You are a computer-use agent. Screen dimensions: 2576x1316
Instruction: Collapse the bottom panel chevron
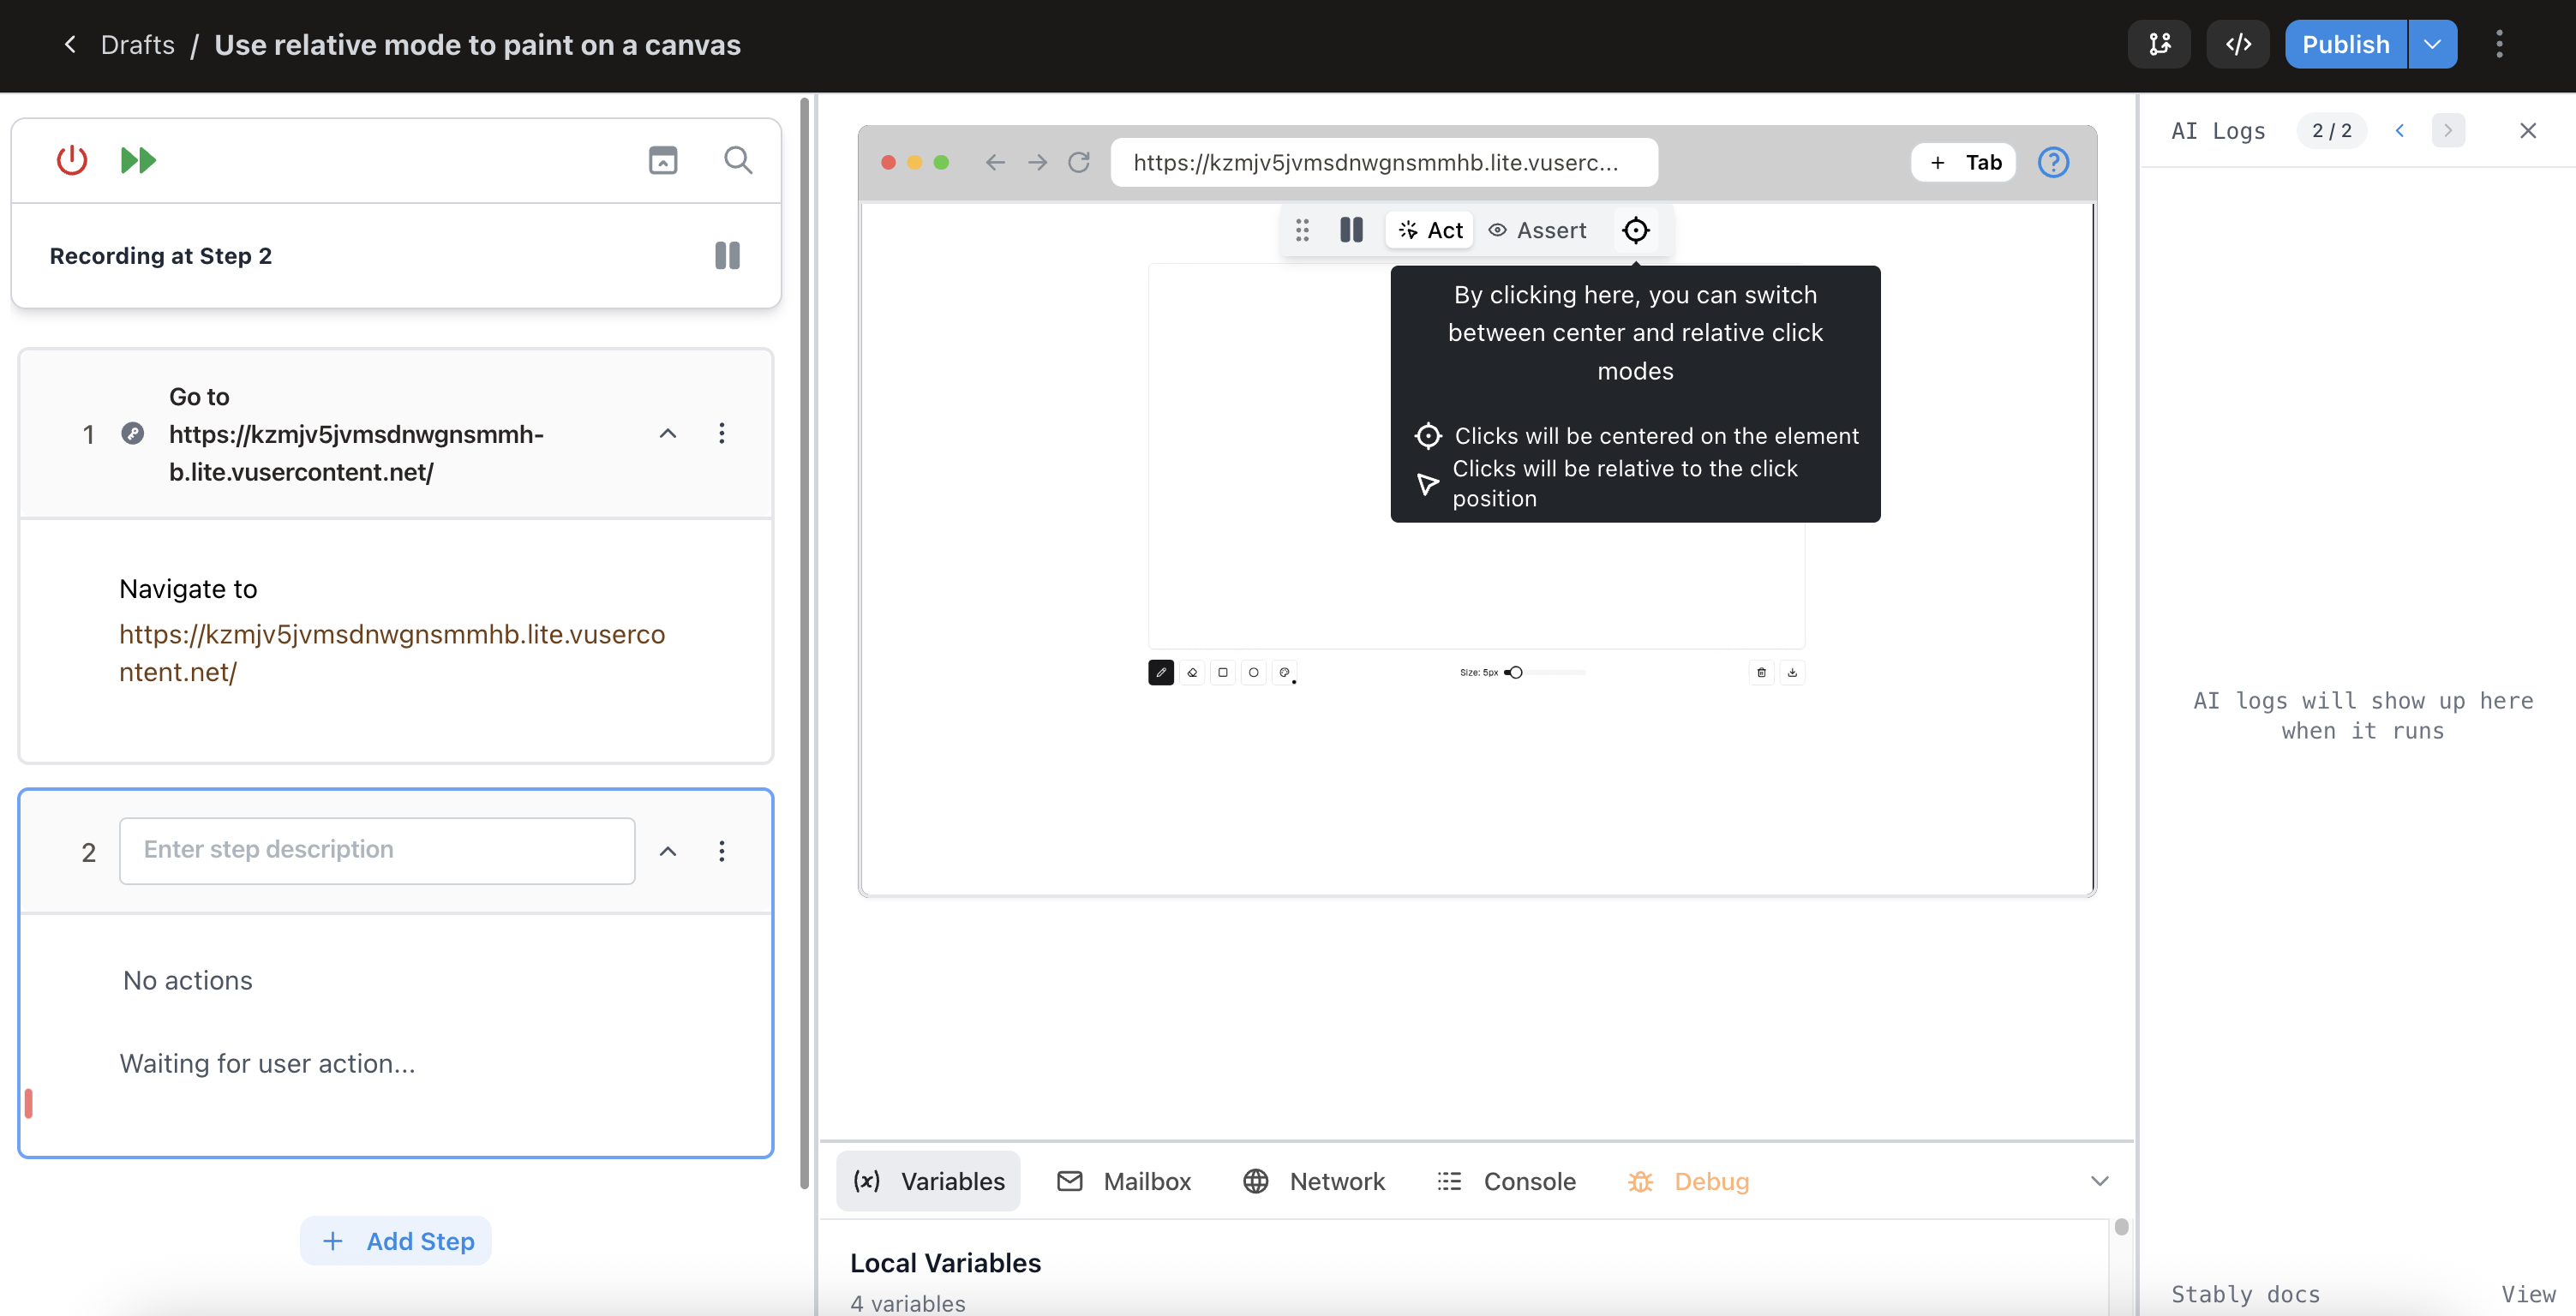[x=2099, y=1181]
